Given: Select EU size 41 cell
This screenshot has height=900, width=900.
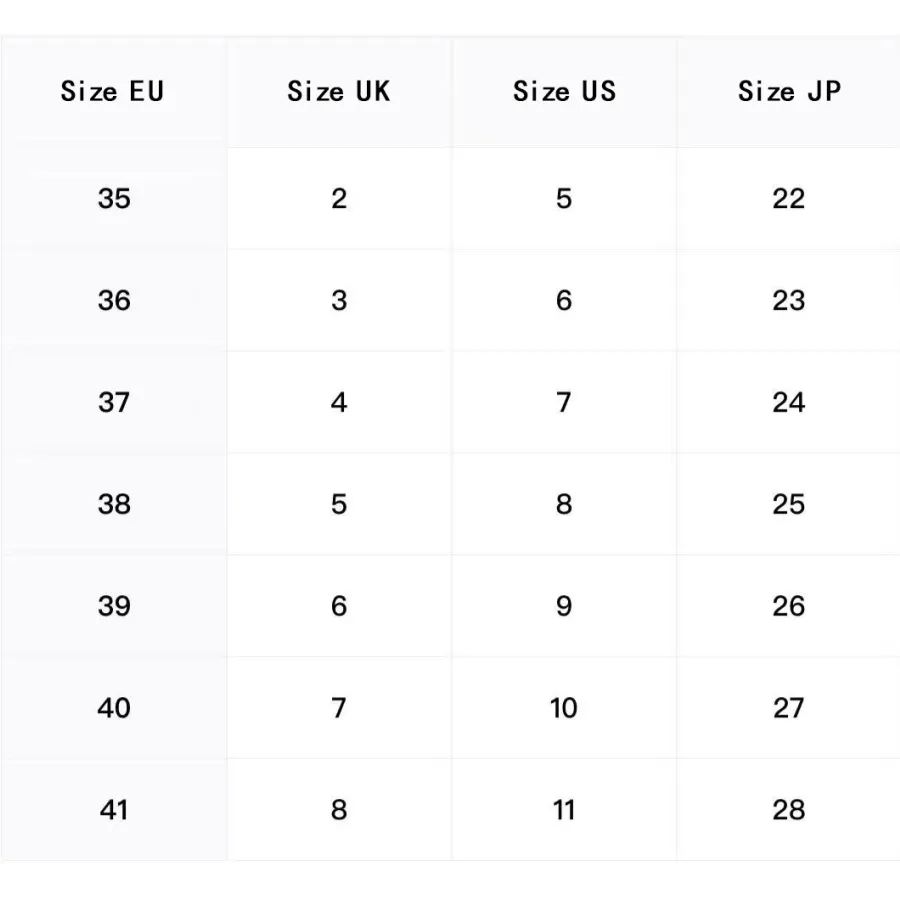Looking at the screenshot, I should pyautogui.click(x=114, y=810).
